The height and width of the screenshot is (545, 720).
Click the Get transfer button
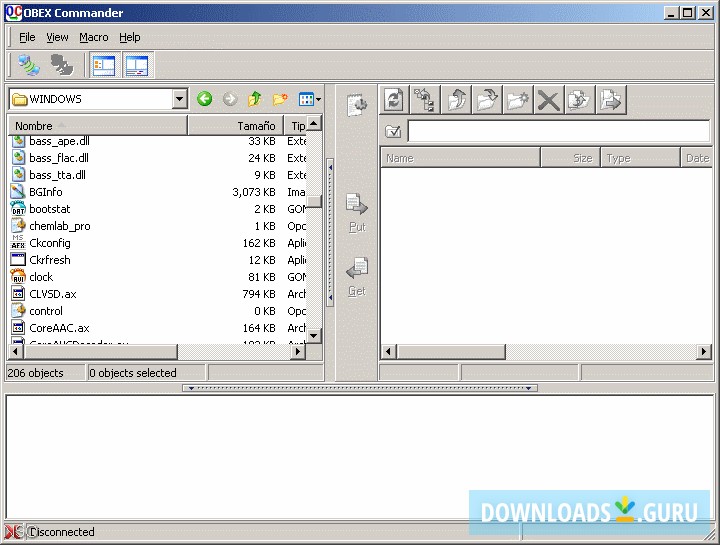(357, 277)
